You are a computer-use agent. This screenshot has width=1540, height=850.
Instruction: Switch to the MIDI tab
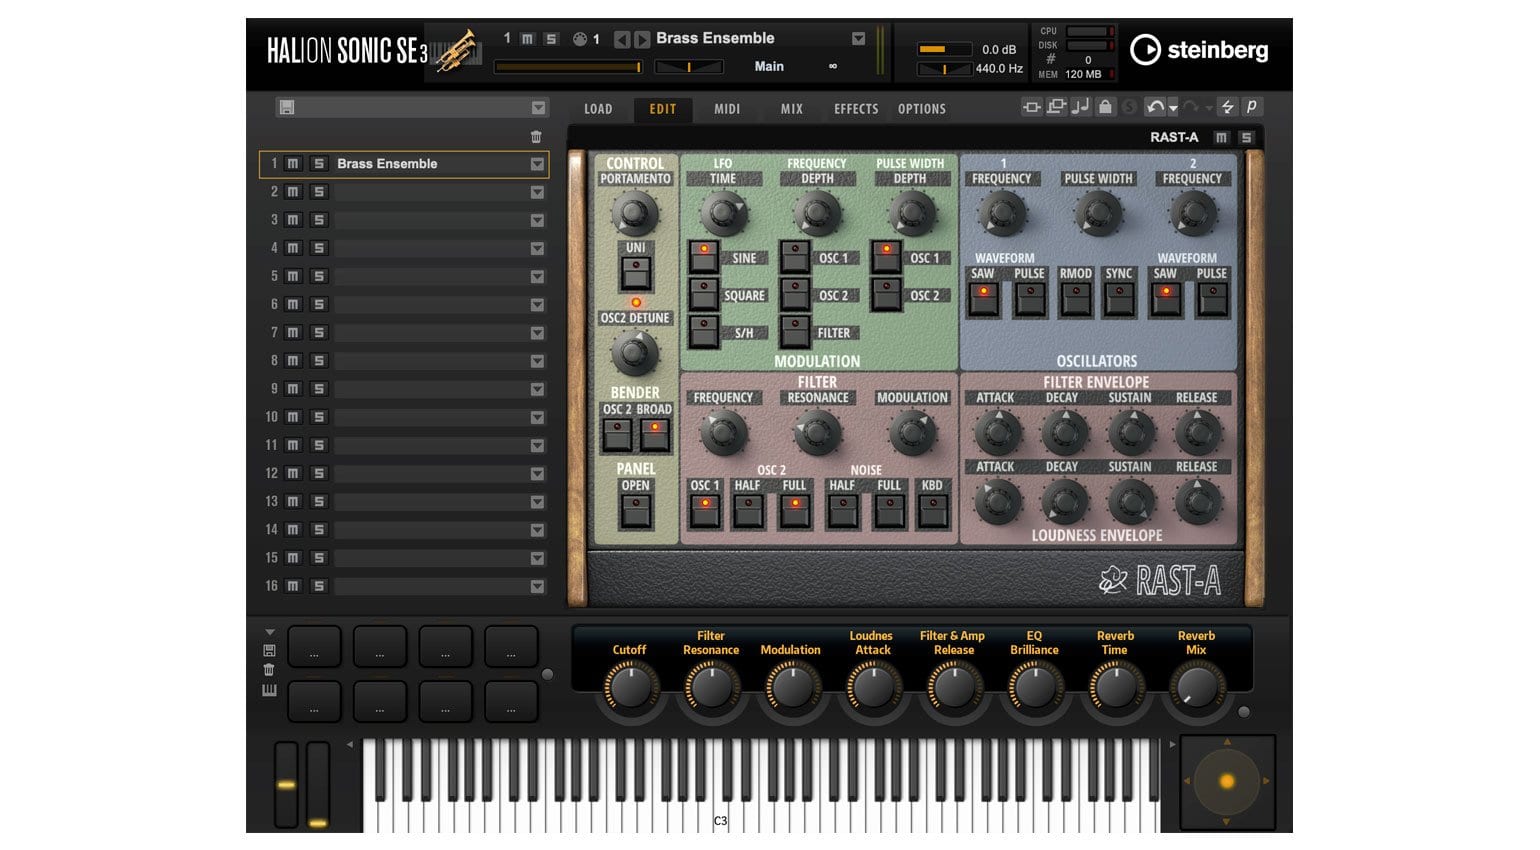[x=727, y=109]
